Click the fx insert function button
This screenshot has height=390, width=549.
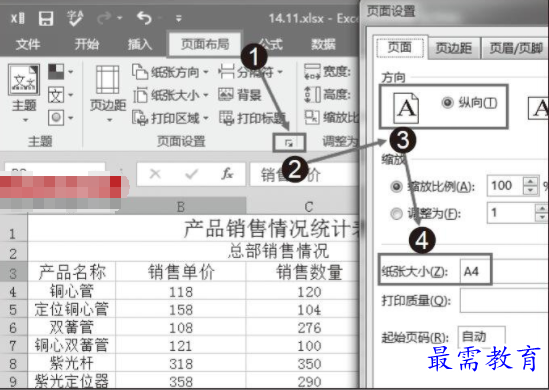pos(227,174)
